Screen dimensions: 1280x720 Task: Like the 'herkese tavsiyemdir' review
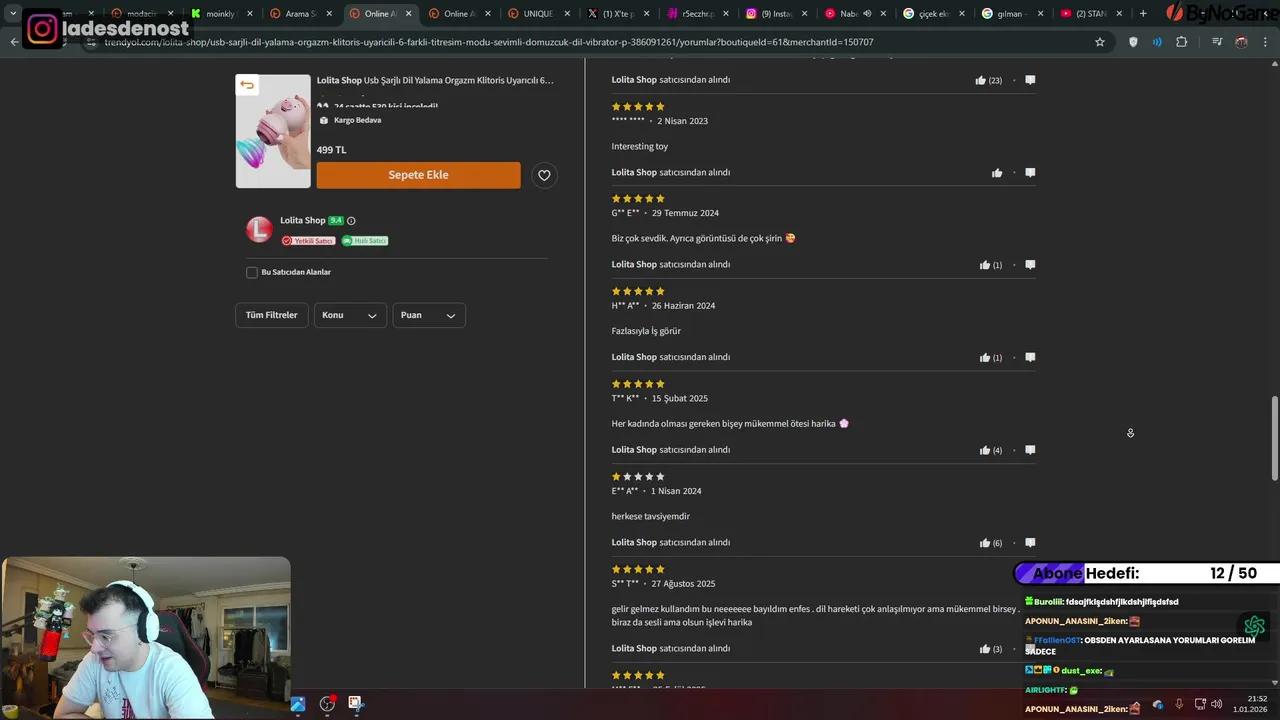(x=985, y=543)
